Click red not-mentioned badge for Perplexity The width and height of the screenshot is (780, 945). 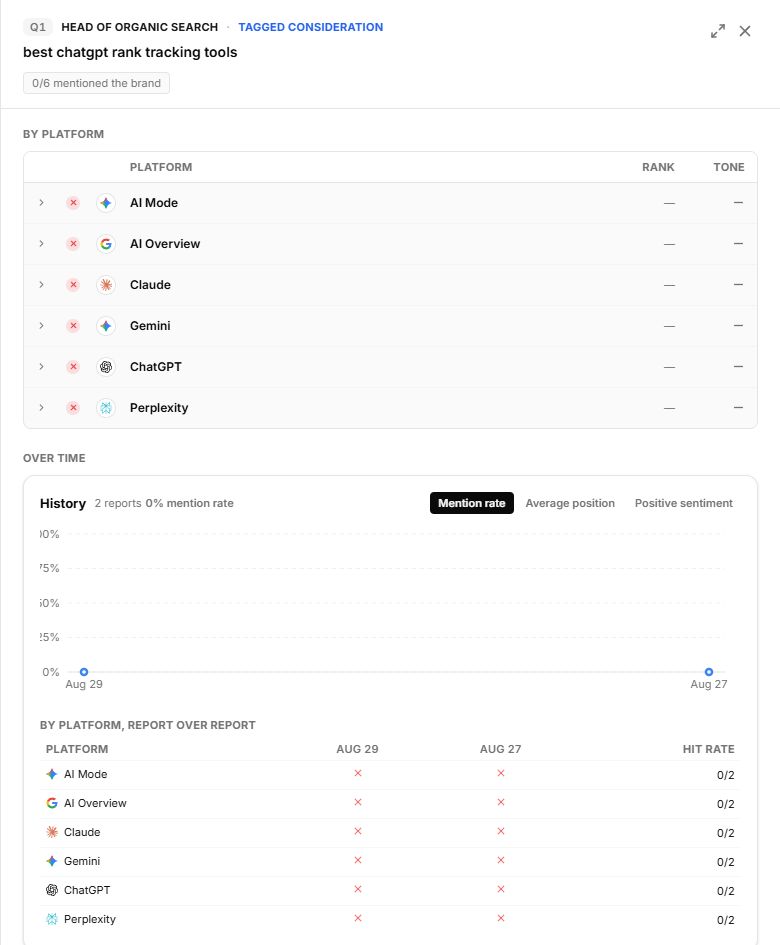pyautogui.click(x=73, y=408)
